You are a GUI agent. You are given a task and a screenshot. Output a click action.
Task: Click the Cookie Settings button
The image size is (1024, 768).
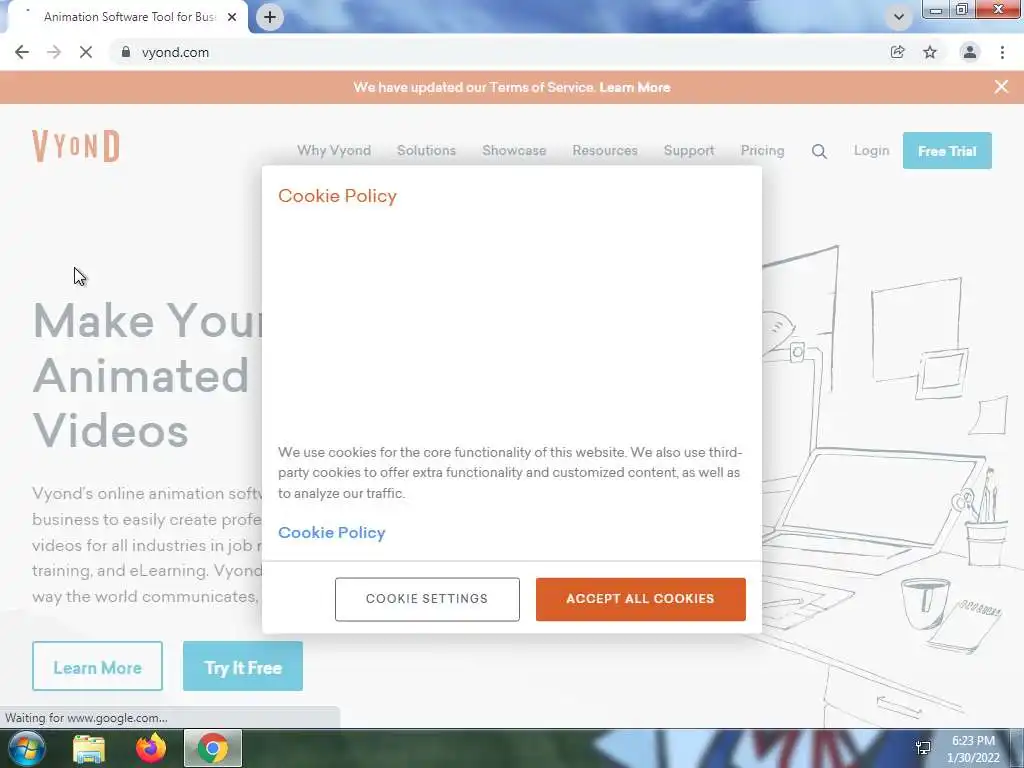click(x=427, y=599)
